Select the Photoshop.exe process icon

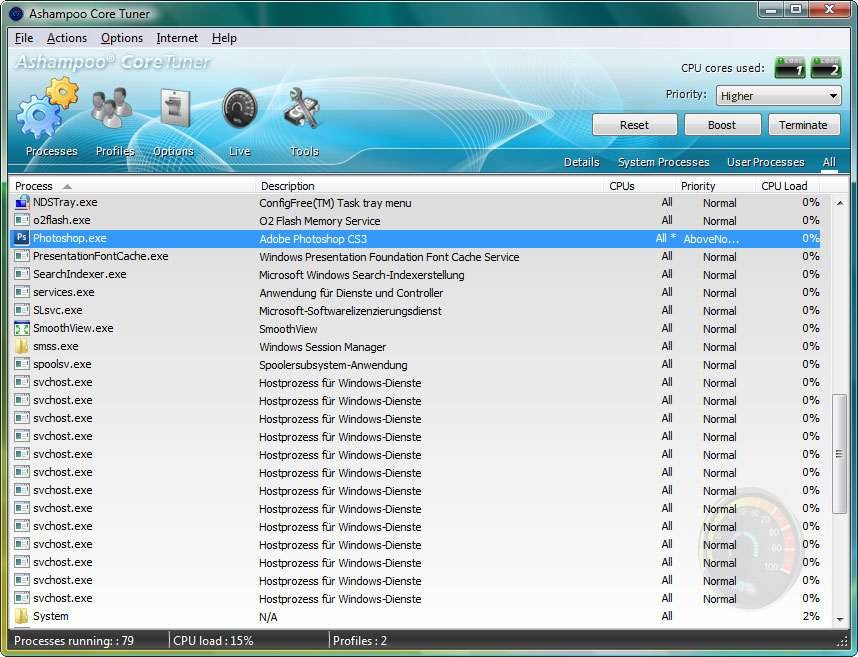tap(22, 239)
